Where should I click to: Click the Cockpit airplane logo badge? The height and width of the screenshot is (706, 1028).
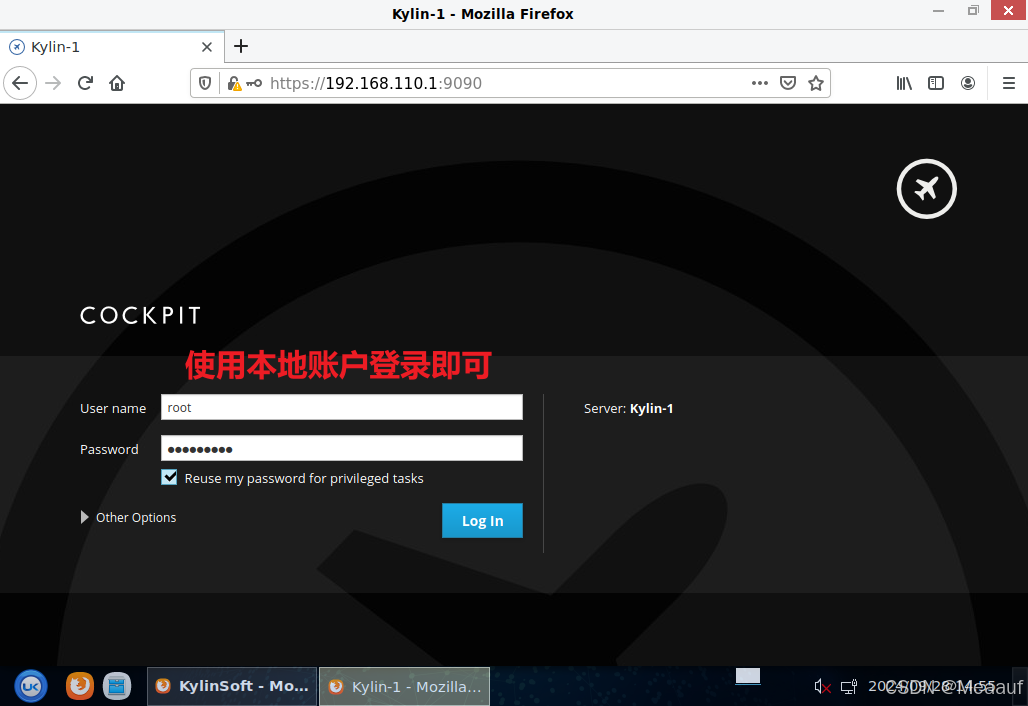926,189
